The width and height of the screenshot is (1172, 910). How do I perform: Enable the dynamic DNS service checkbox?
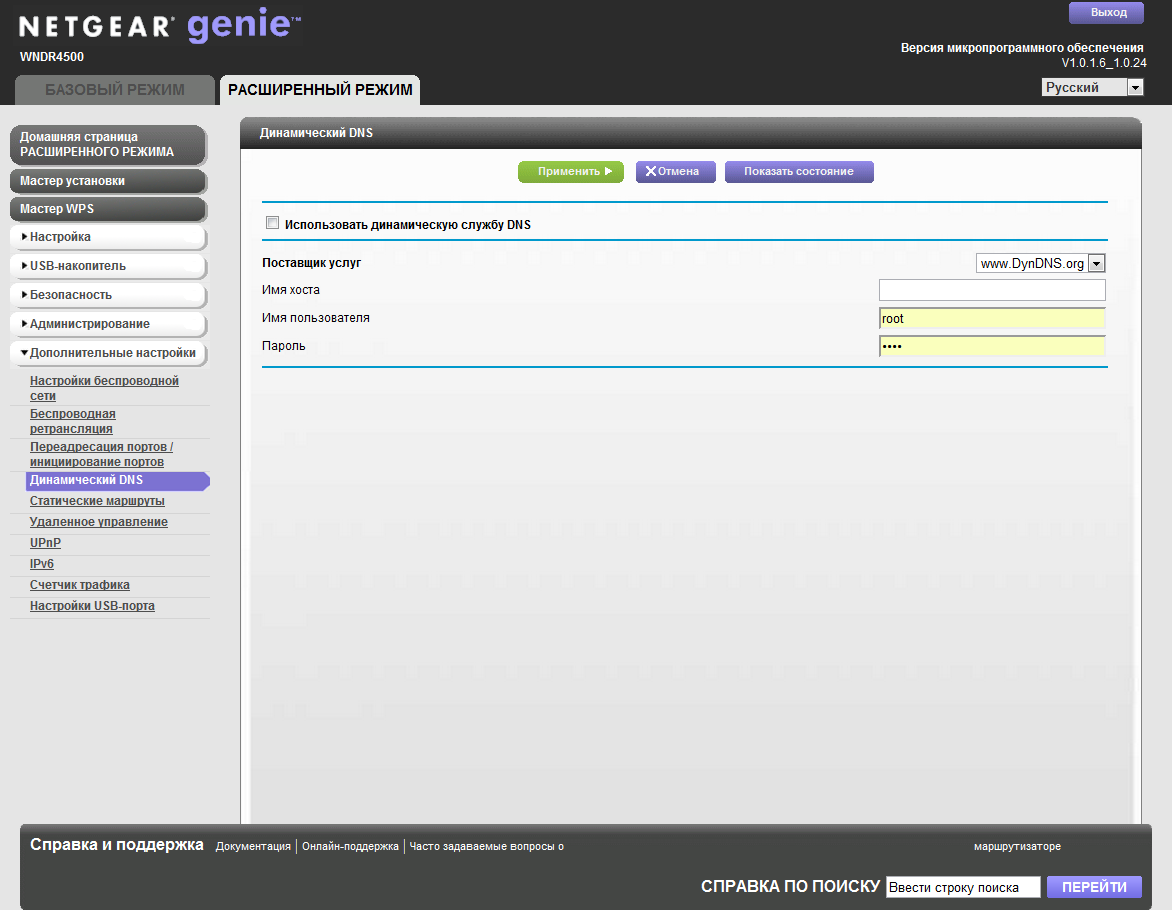(272, 224)
